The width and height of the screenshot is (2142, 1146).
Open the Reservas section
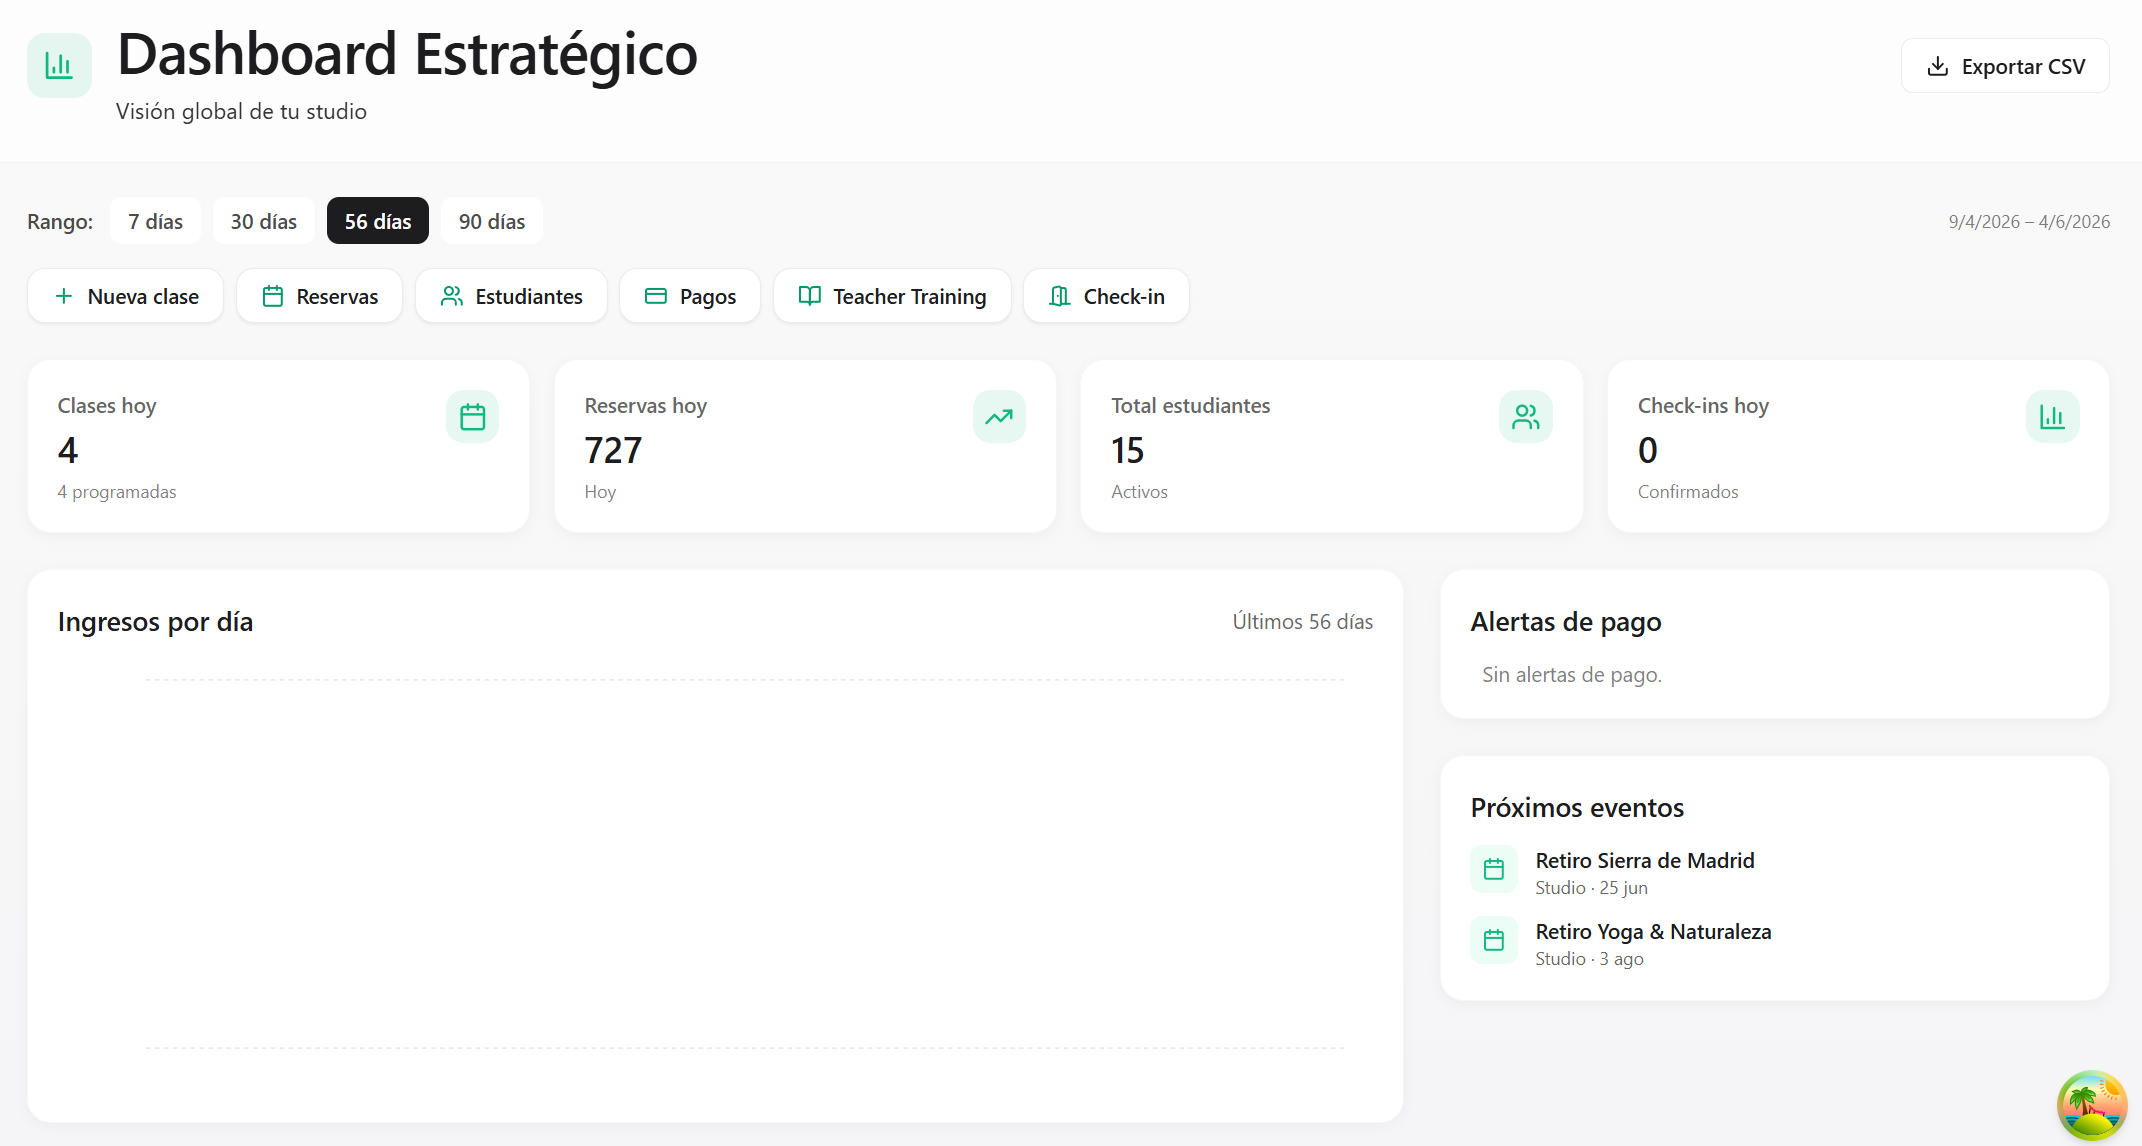(319, 296)
